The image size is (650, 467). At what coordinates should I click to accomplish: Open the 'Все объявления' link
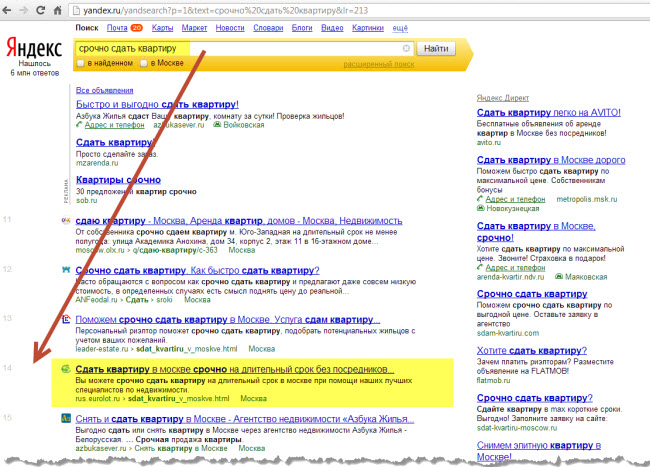pos(104,90)
